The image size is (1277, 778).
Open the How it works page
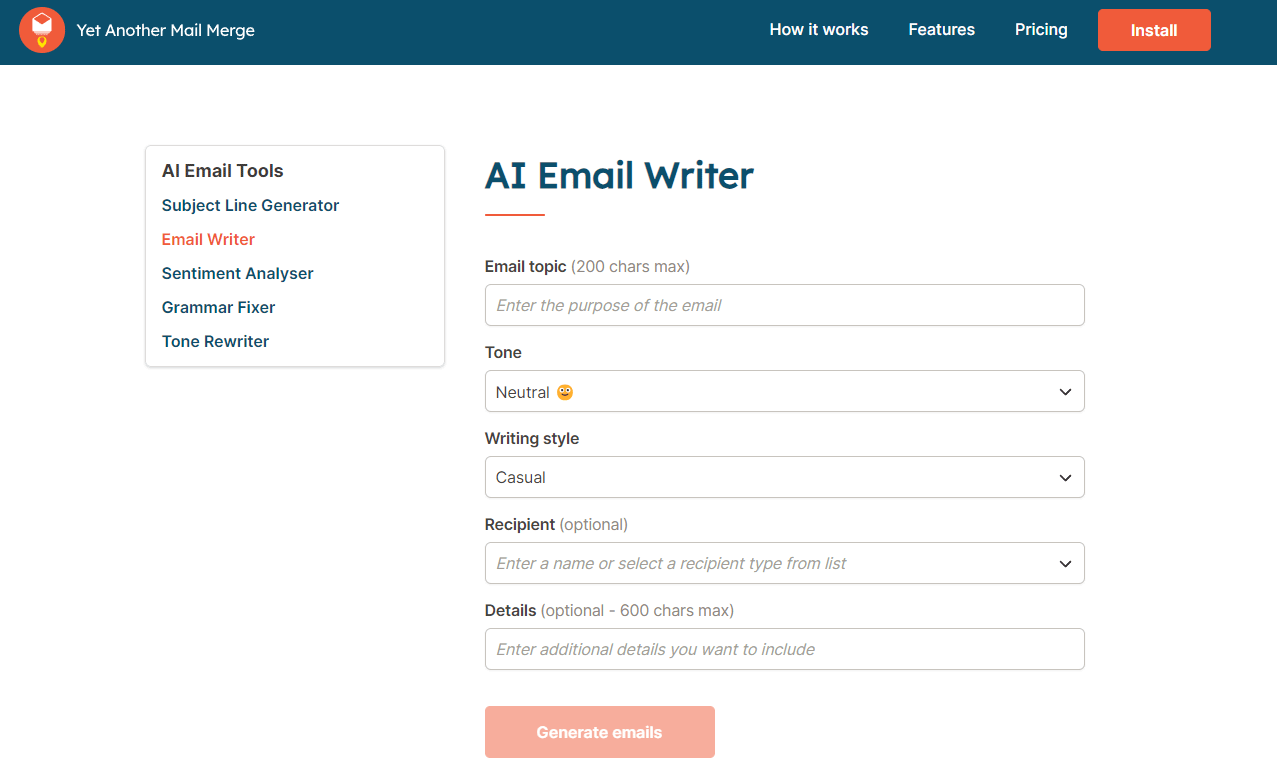tap(818, 29)
